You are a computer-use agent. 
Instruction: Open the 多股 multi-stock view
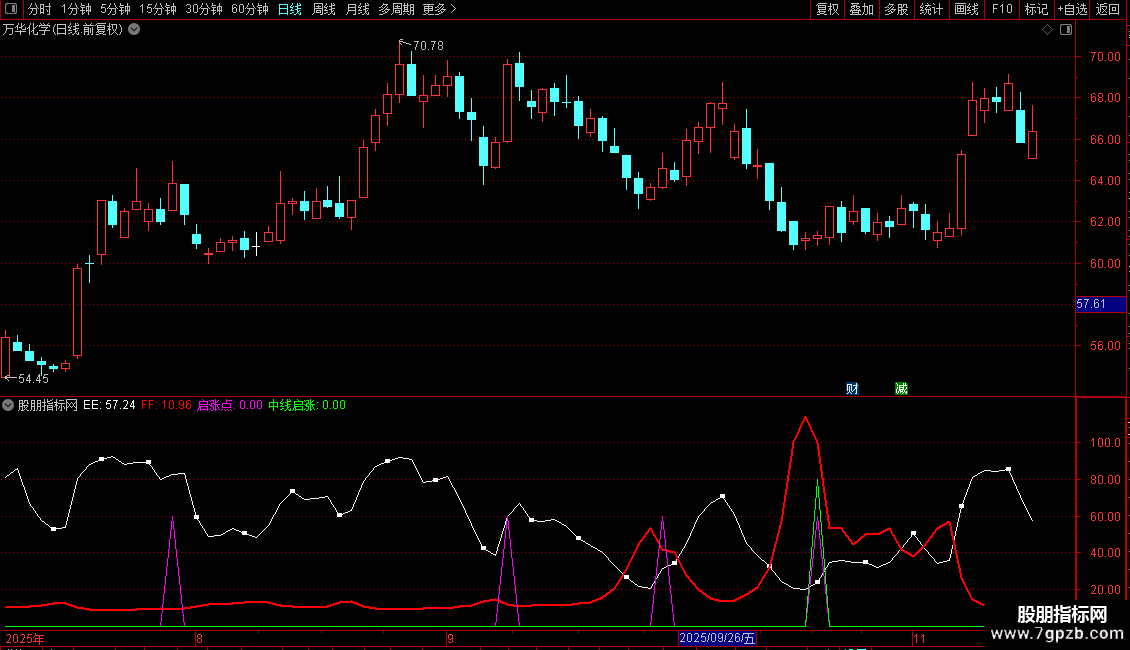[x=896, y=9]
